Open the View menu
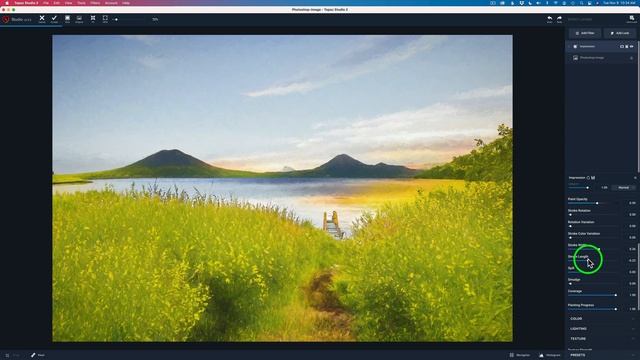The image size is (640, 360). (x=68, y=3)
